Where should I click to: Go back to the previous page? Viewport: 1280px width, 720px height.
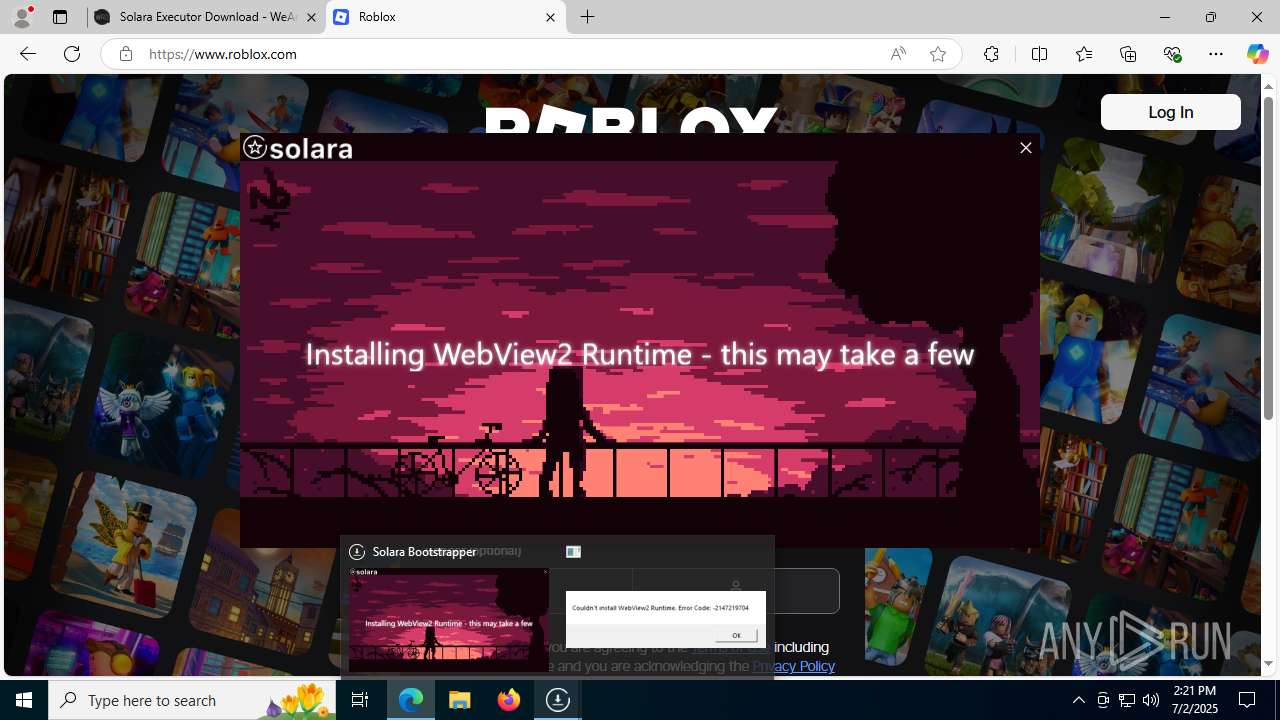[28, 54]
